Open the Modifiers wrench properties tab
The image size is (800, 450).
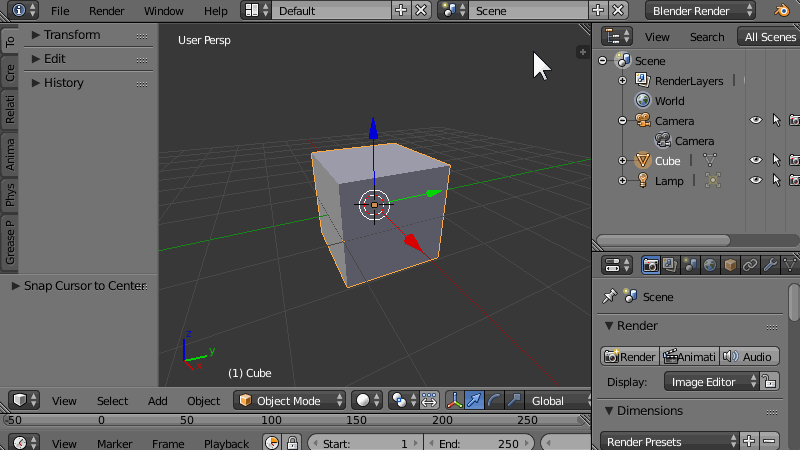(770, 265)
